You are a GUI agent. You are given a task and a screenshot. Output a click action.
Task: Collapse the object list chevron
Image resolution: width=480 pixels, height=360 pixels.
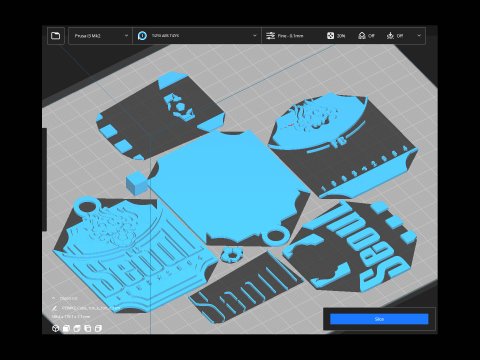[x=54, y=298]
